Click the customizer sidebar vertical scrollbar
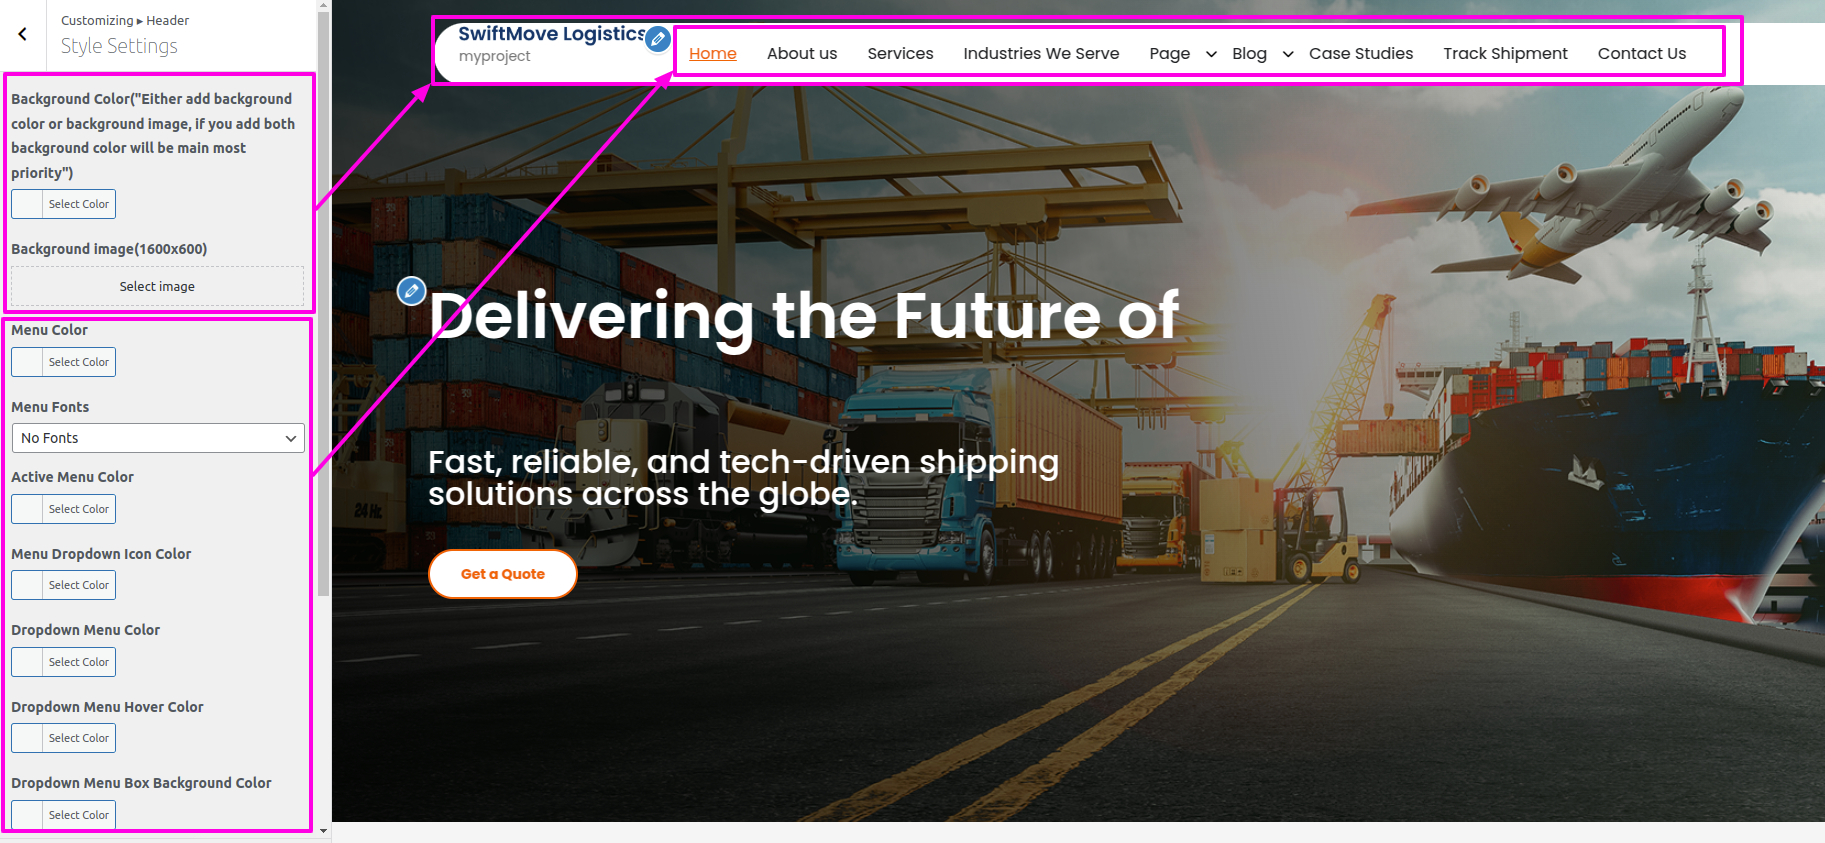The height and width of the screenshot is (843, 1825). [x=323, y=304]
